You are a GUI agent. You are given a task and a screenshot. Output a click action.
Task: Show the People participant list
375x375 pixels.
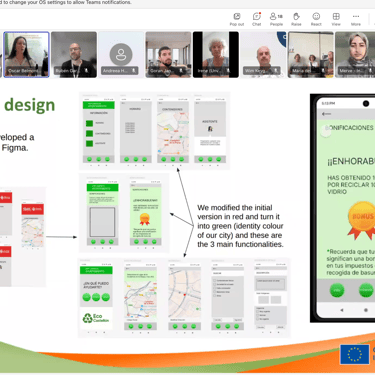click(276, 19)
